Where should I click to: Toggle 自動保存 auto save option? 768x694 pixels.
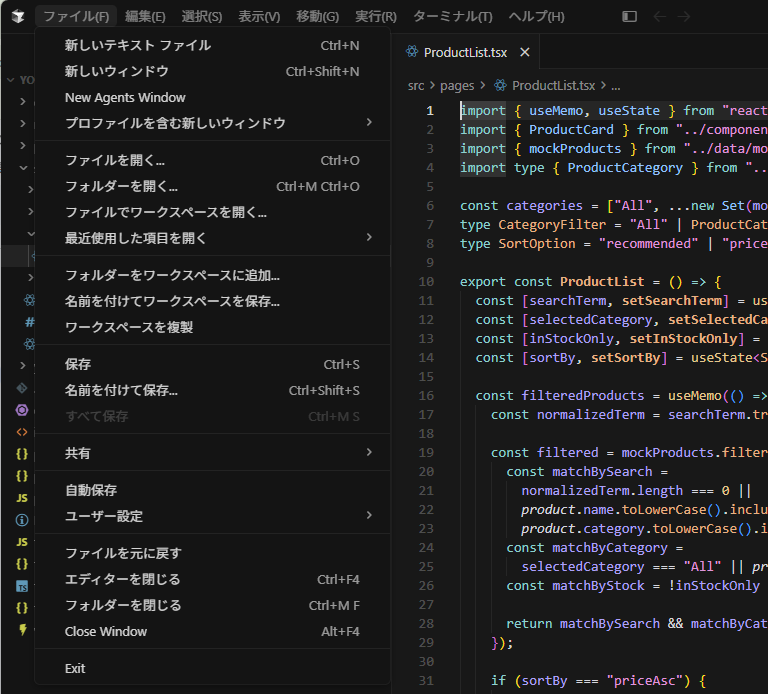click(213, 490)
